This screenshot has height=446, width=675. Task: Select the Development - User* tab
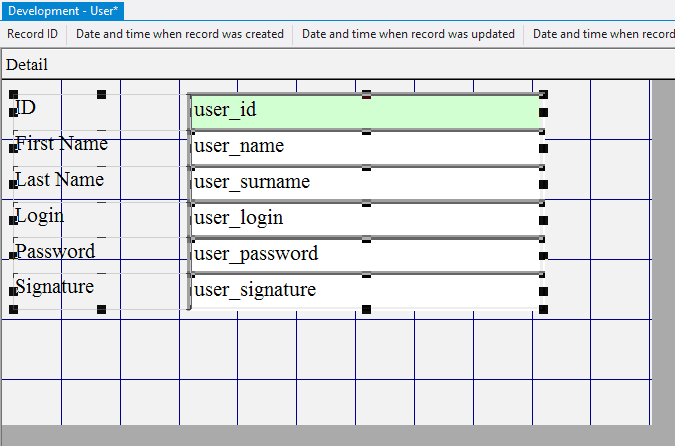pyautogui.click(x=63, y=10)
